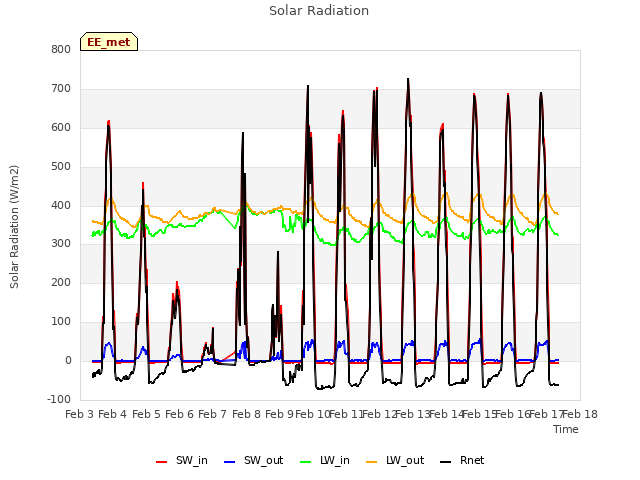Click the Feb 9 midday peak reaching 700
Viewport: 640px width, 480px height.
pyautogui.click(x=308, y=86)
